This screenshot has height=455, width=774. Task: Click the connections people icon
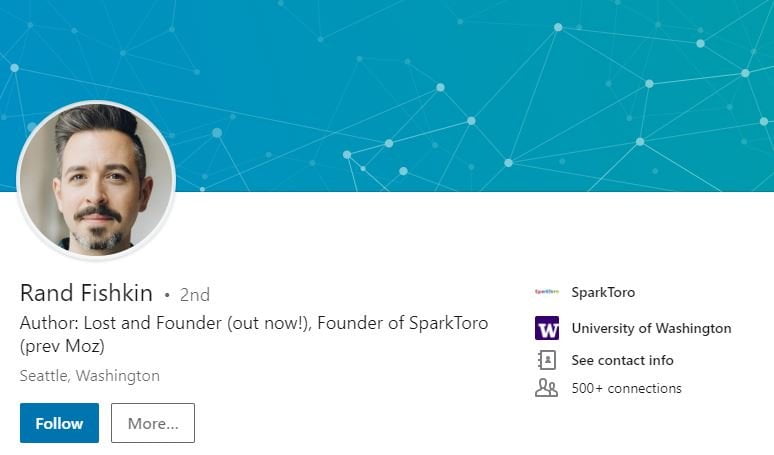546,388
